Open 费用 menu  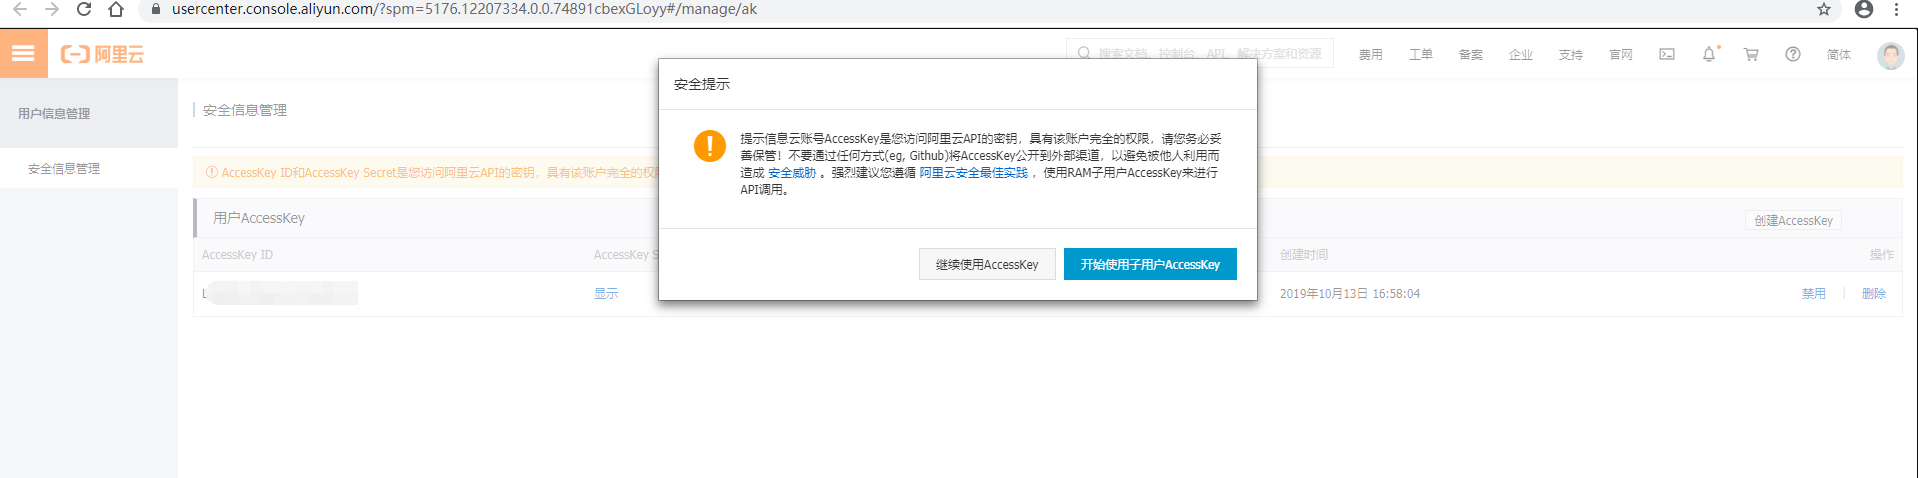pos(1371,55)
